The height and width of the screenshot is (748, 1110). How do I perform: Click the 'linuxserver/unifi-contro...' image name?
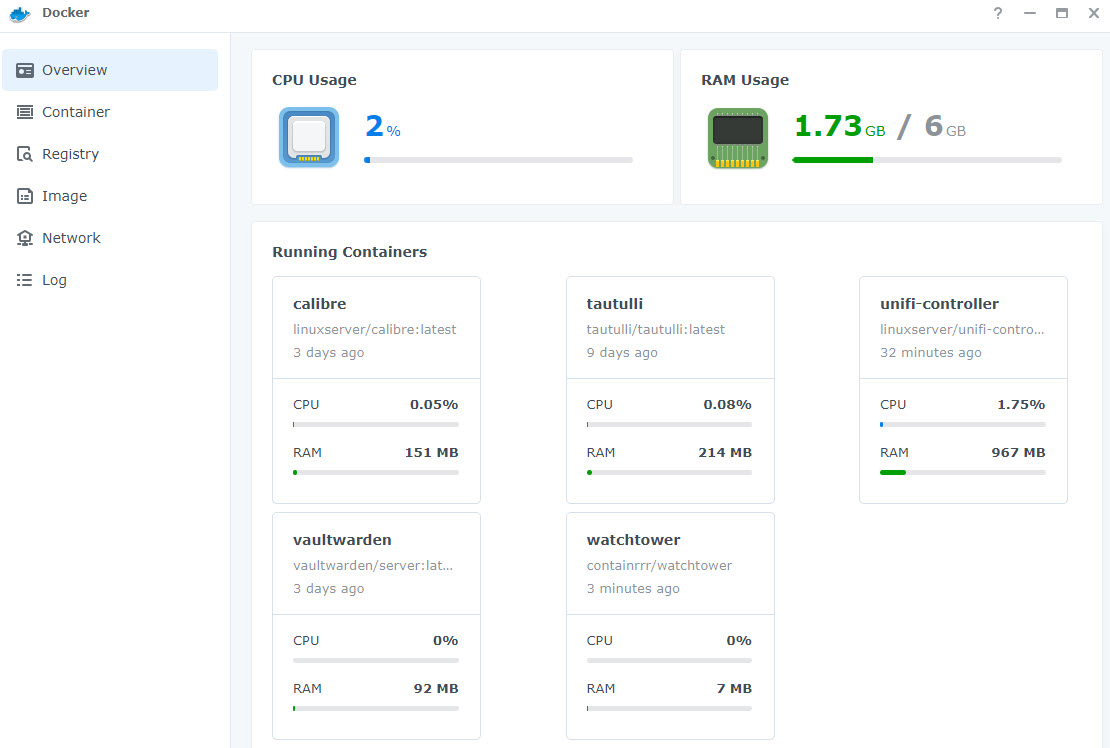[x=962, y=329]
